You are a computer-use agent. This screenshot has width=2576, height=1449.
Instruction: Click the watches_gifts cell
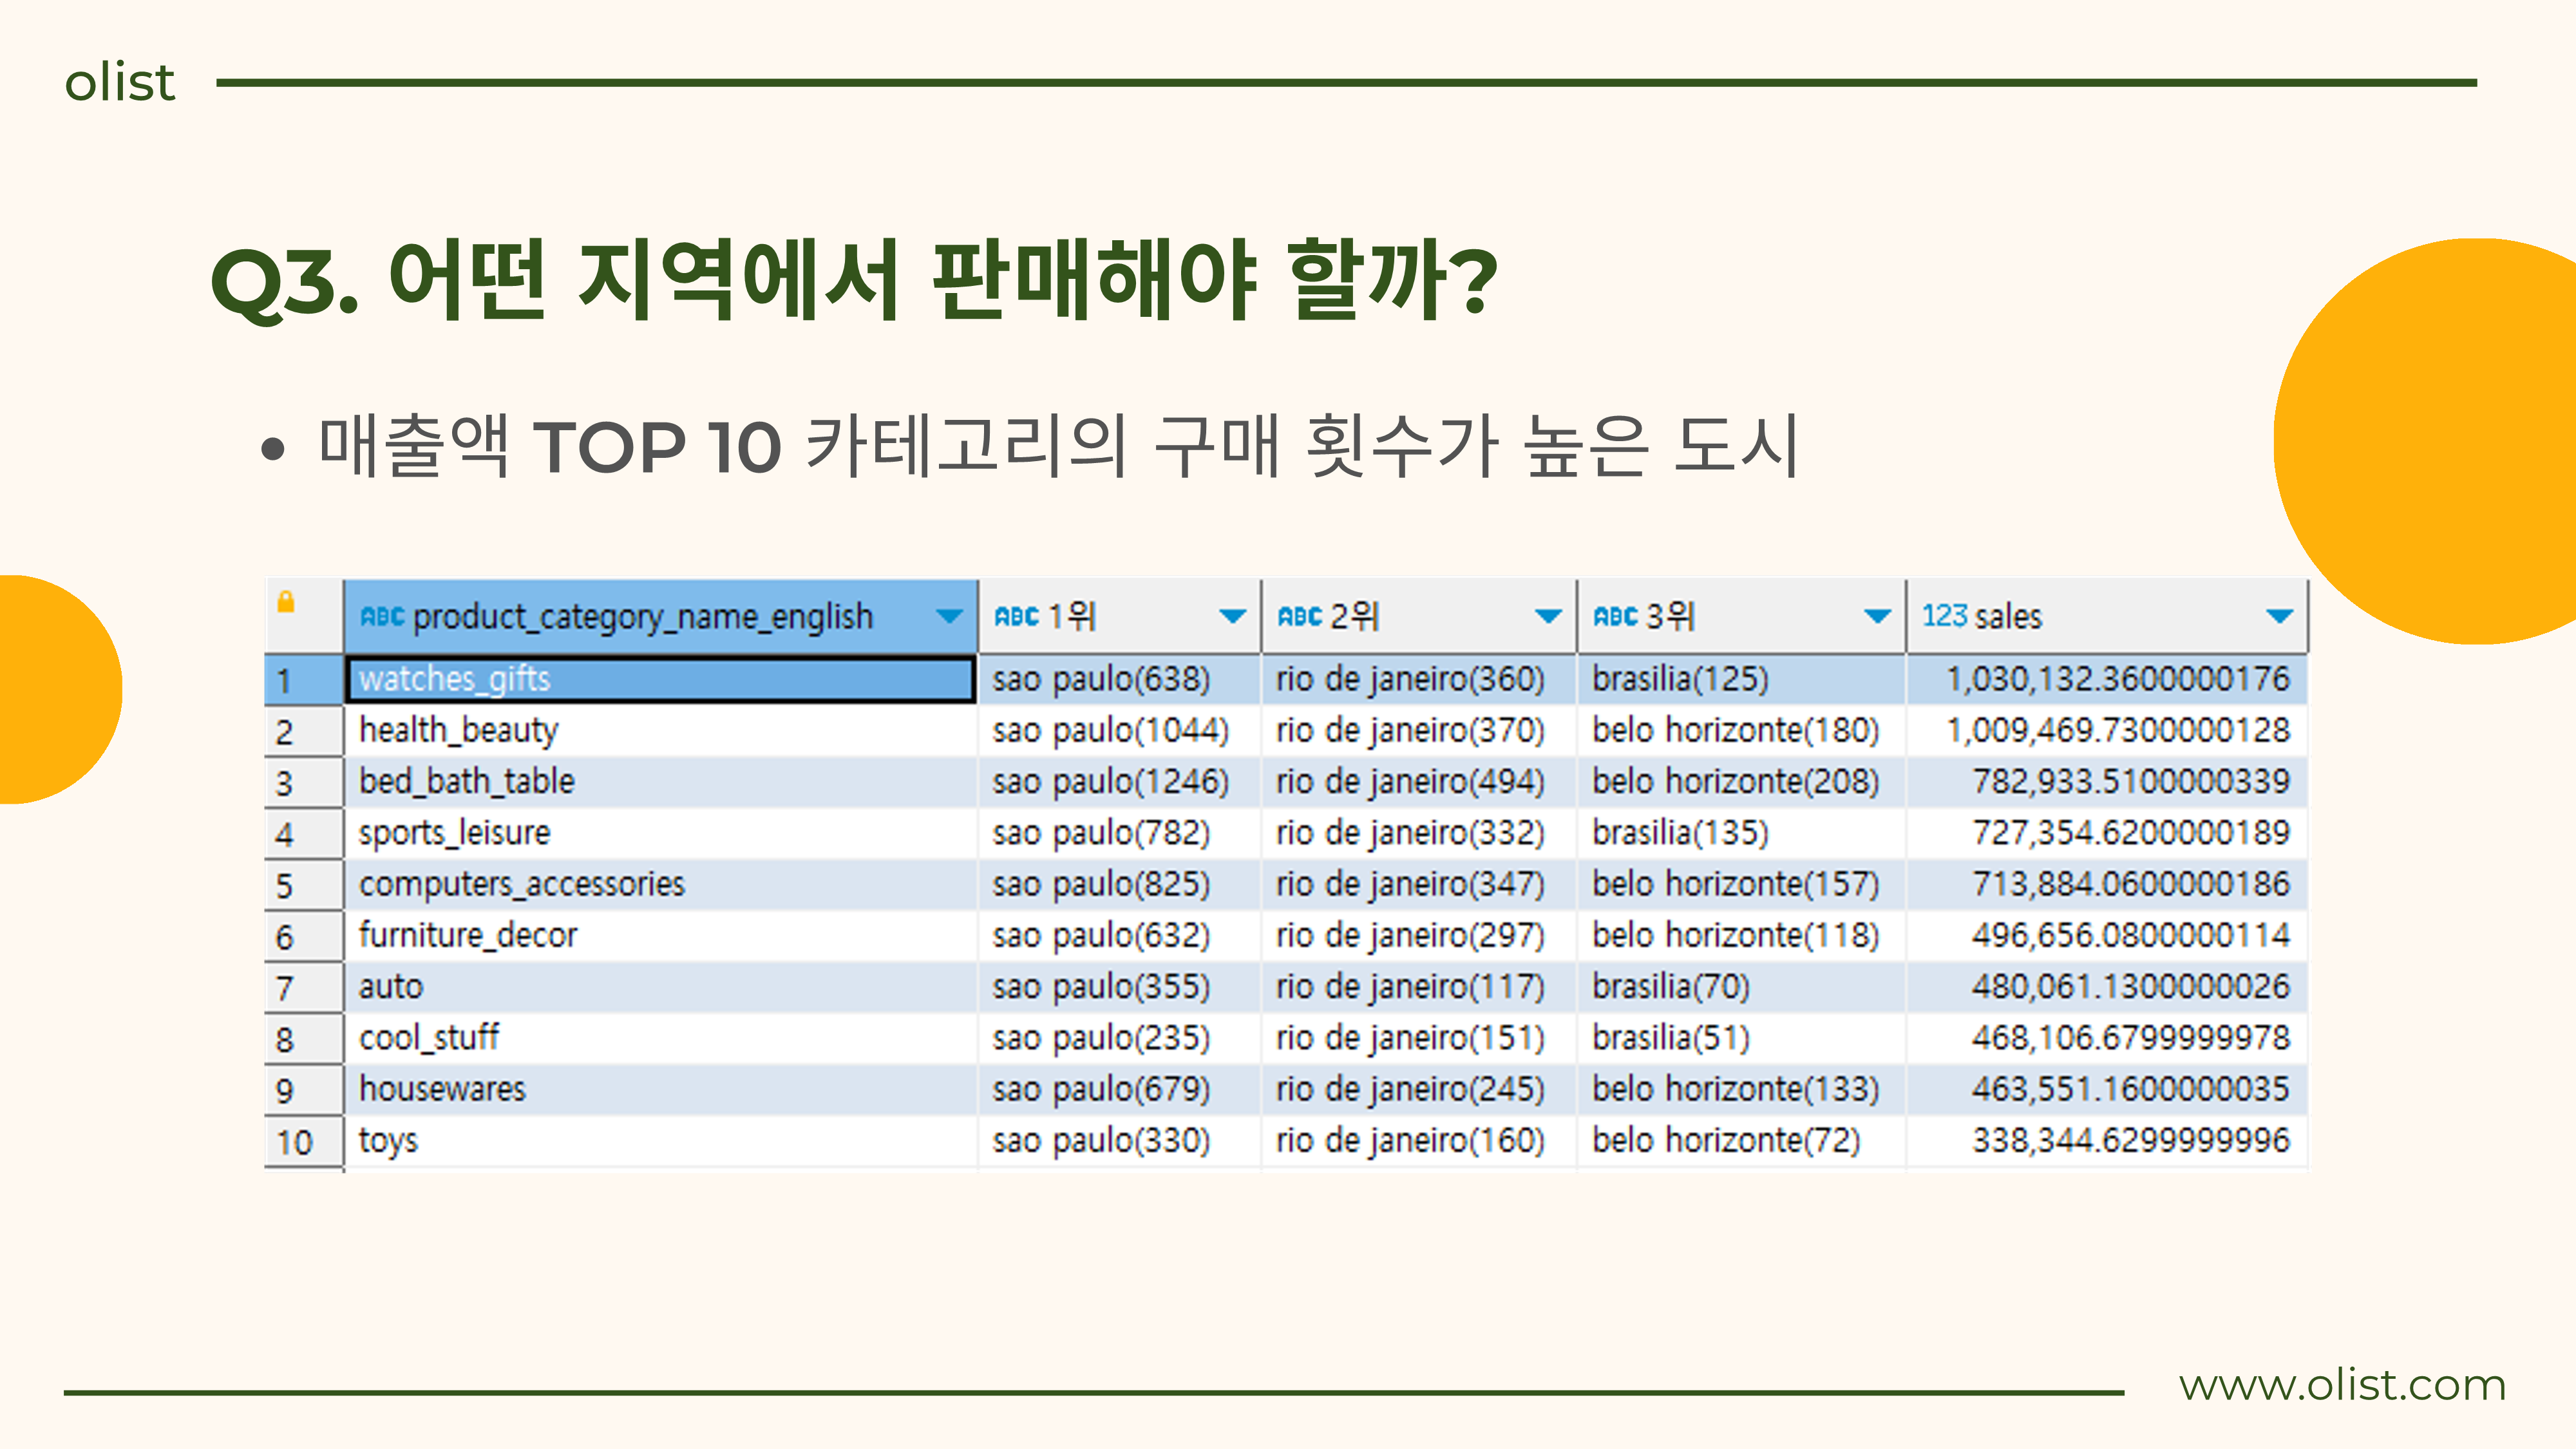pos(660,679)
